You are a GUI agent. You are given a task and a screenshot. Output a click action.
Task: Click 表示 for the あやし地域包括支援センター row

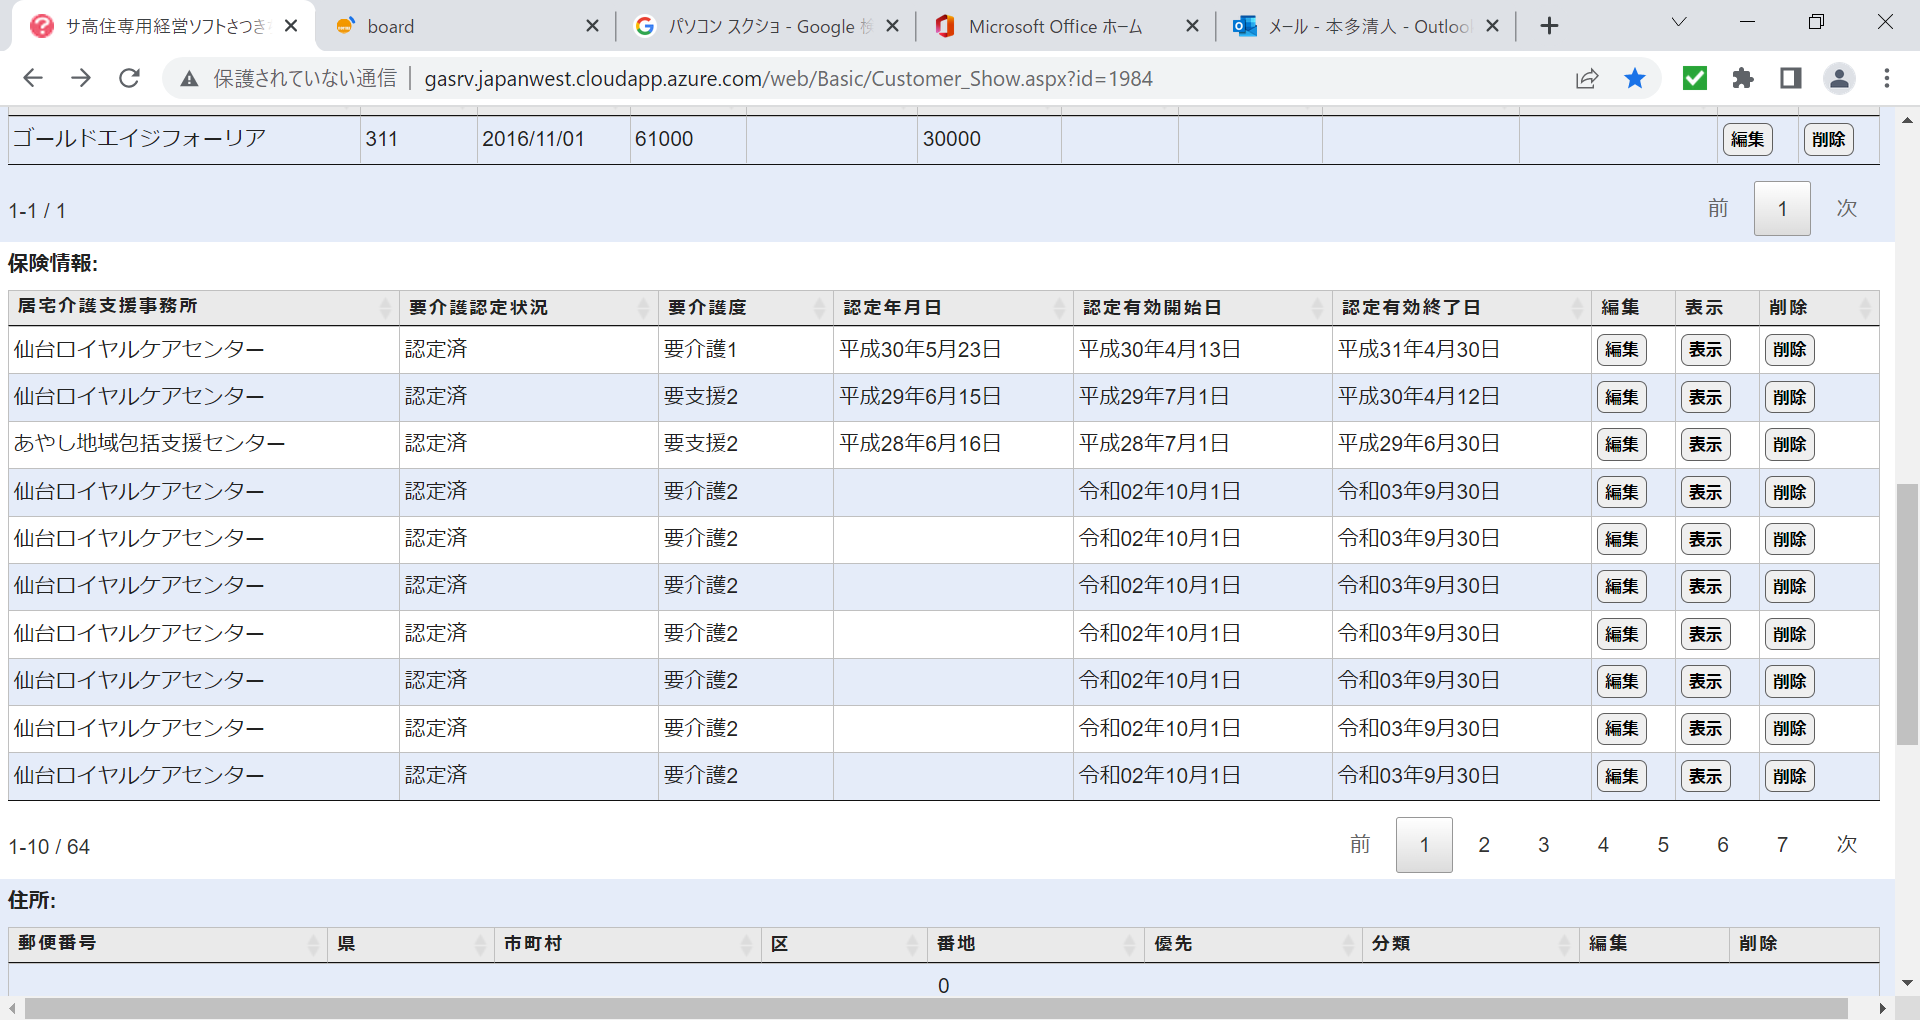click(x=1705, y=444)
